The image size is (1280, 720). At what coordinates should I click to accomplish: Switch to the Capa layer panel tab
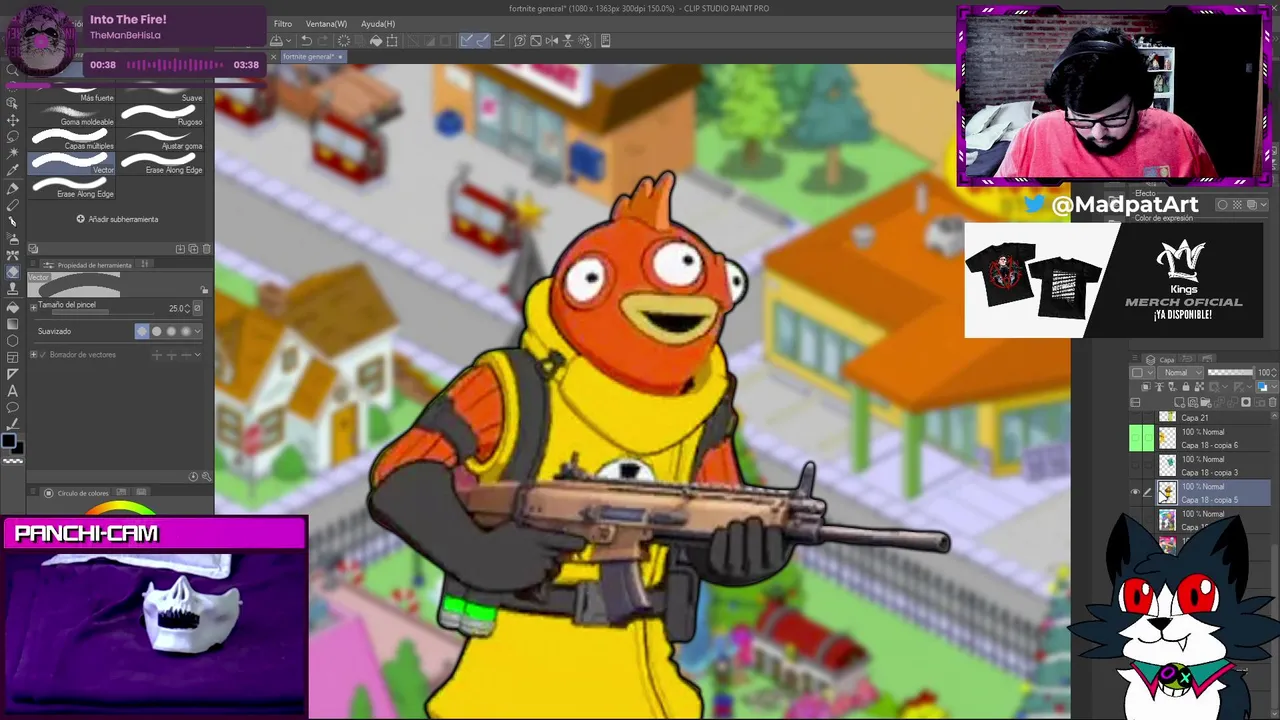pyautogui.click(x=1161, y=360)
